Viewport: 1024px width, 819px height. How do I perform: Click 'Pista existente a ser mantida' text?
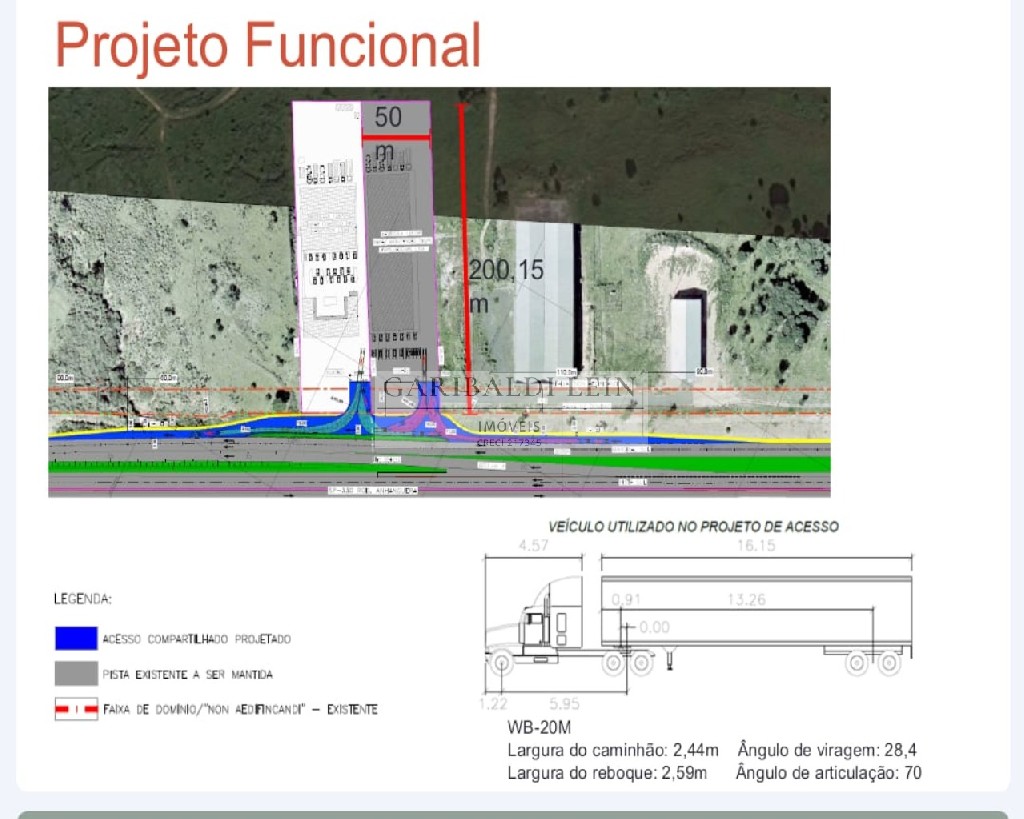[x=187, y=674]
